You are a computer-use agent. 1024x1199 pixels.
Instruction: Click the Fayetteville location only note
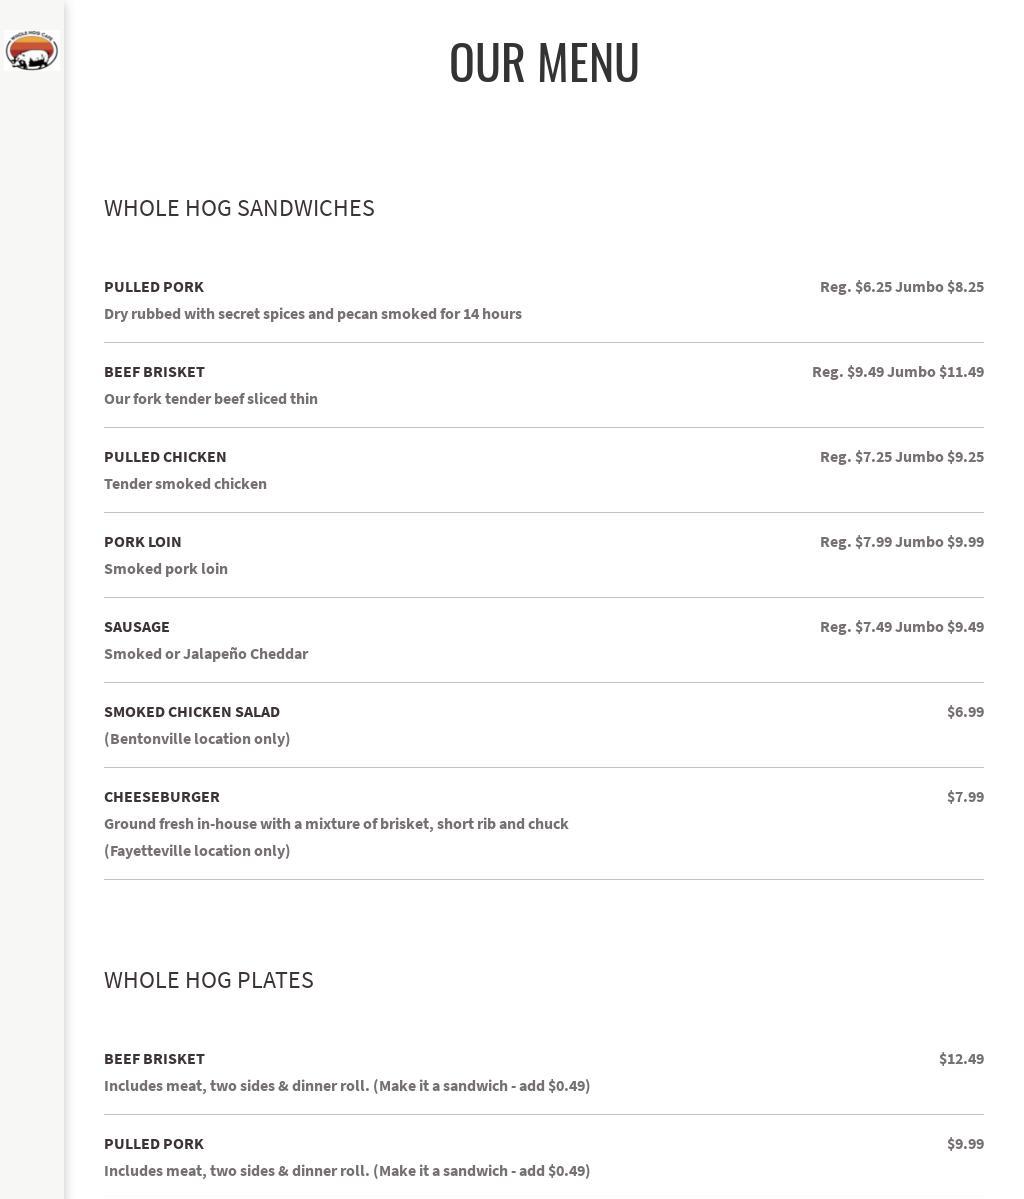click(x=197, y=851)
